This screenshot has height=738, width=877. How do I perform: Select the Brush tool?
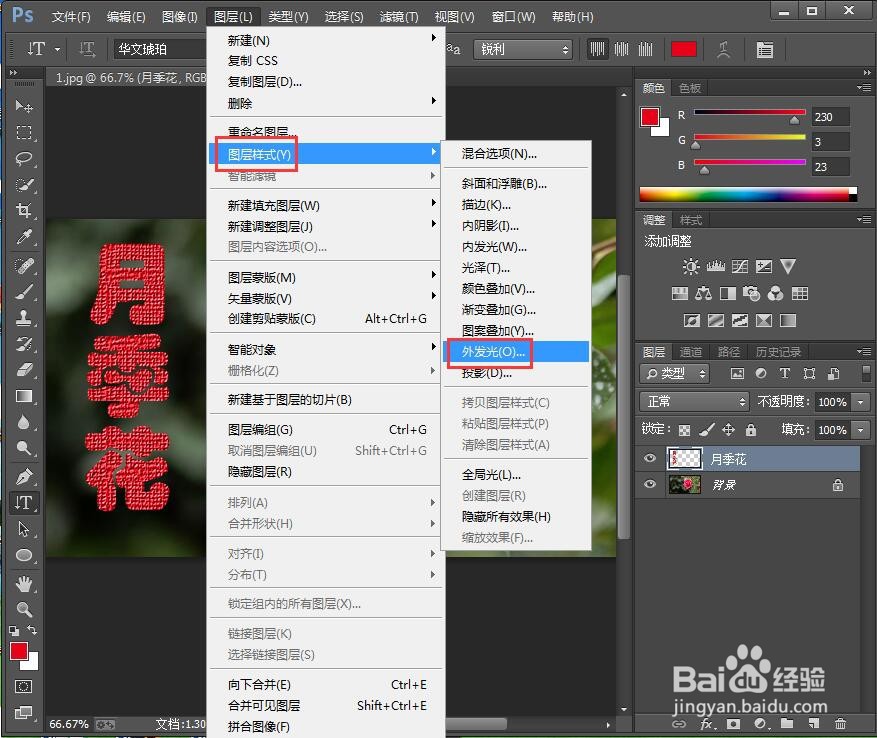coord(23,292)
